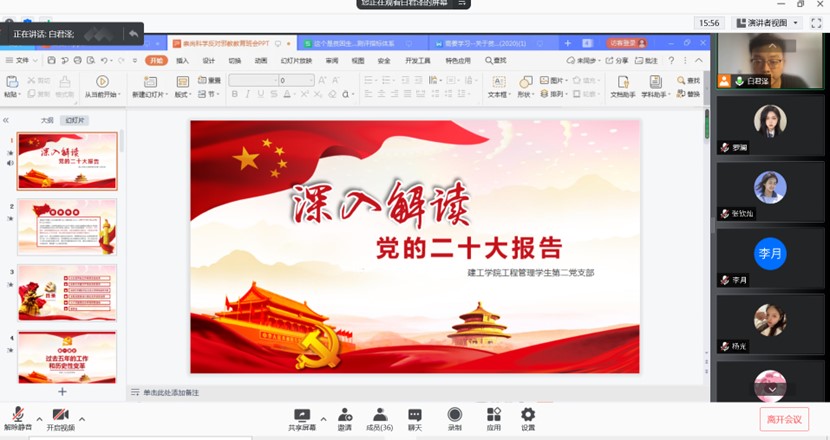Screen dimensions: 830x440
Task: Select slide 3 thumbnail in the panel
Action: [67, 293]
